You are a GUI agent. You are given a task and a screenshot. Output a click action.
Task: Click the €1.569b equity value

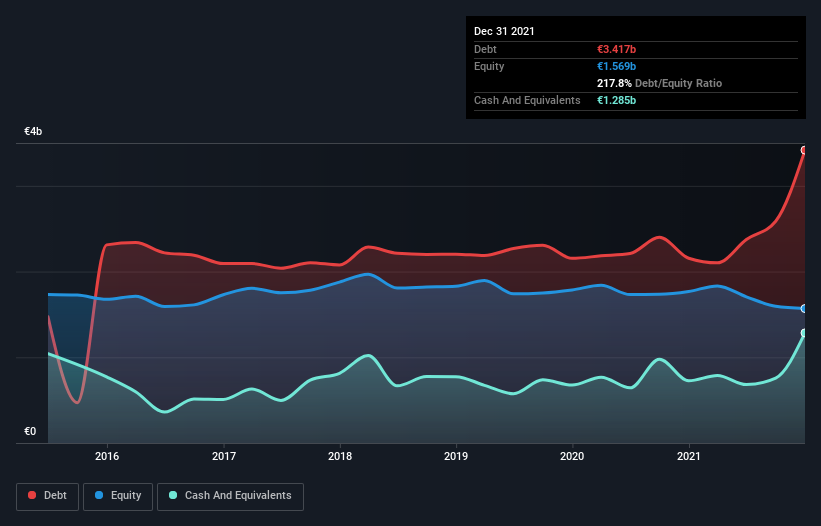tap(616, 66)
